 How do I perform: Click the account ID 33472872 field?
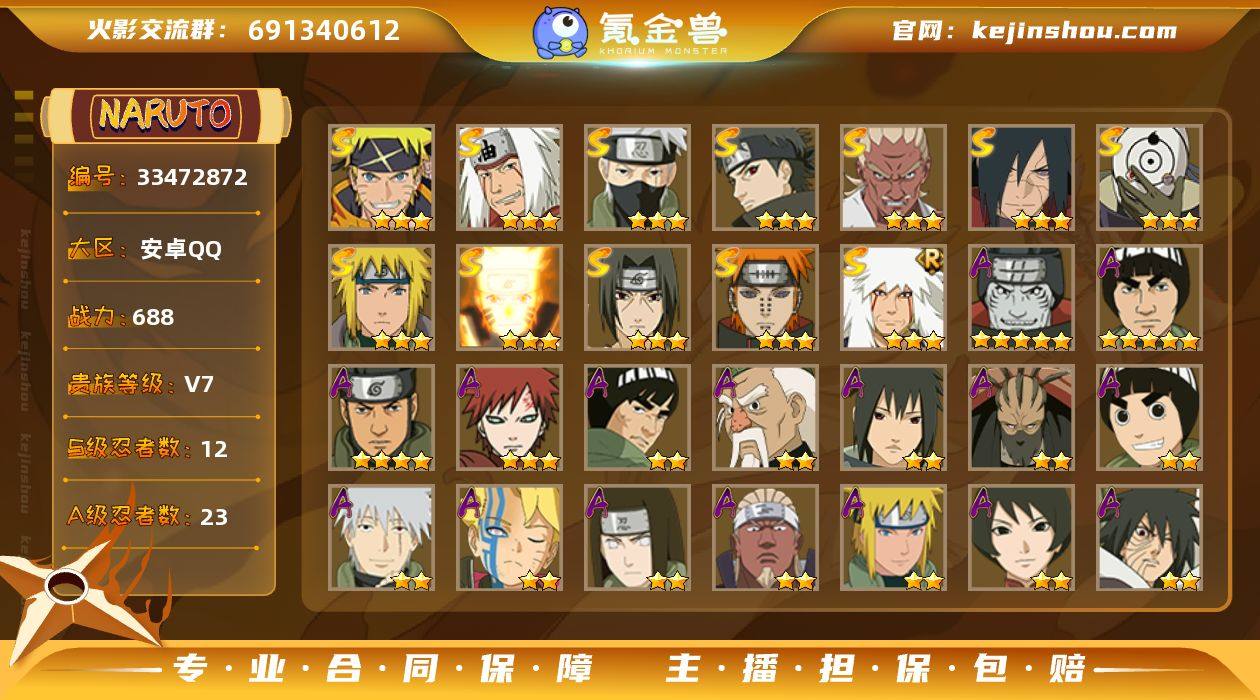tap(162, 178)
